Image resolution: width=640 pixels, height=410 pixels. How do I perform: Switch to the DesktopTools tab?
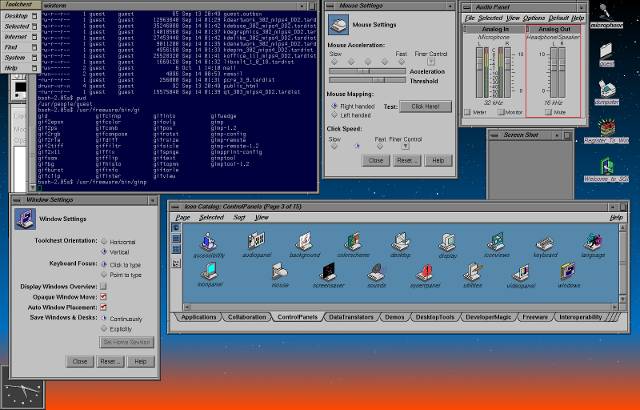click(433, 316)
